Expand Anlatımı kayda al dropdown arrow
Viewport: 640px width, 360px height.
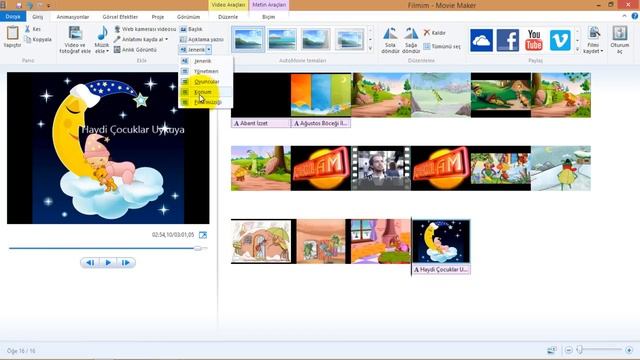(x=166, y=39)
